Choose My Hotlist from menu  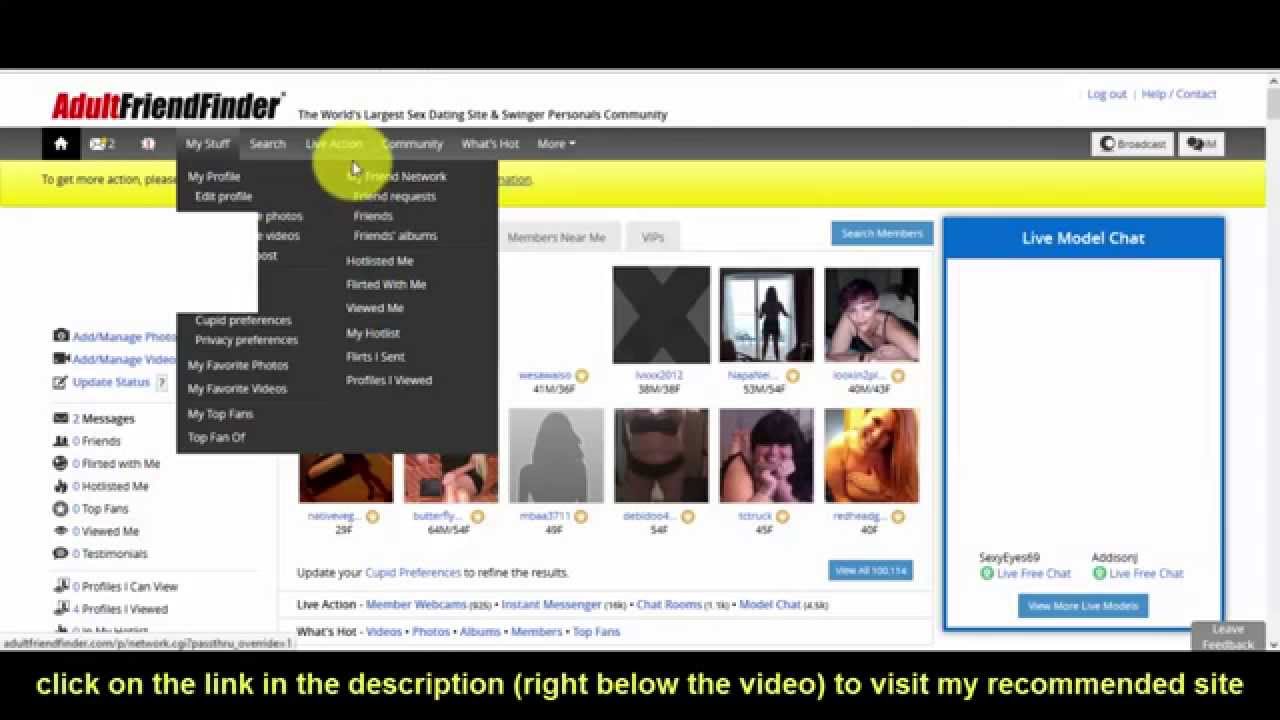(x=373, y=333)
